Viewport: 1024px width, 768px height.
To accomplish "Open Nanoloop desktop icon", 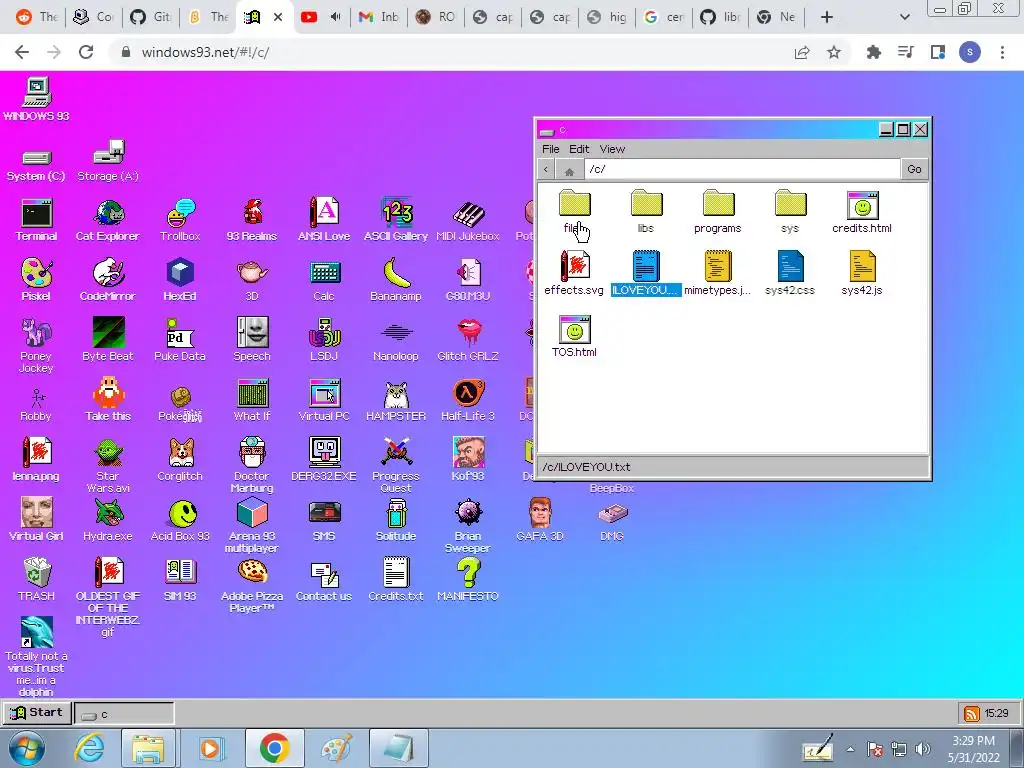I will (x=396, y=340).
